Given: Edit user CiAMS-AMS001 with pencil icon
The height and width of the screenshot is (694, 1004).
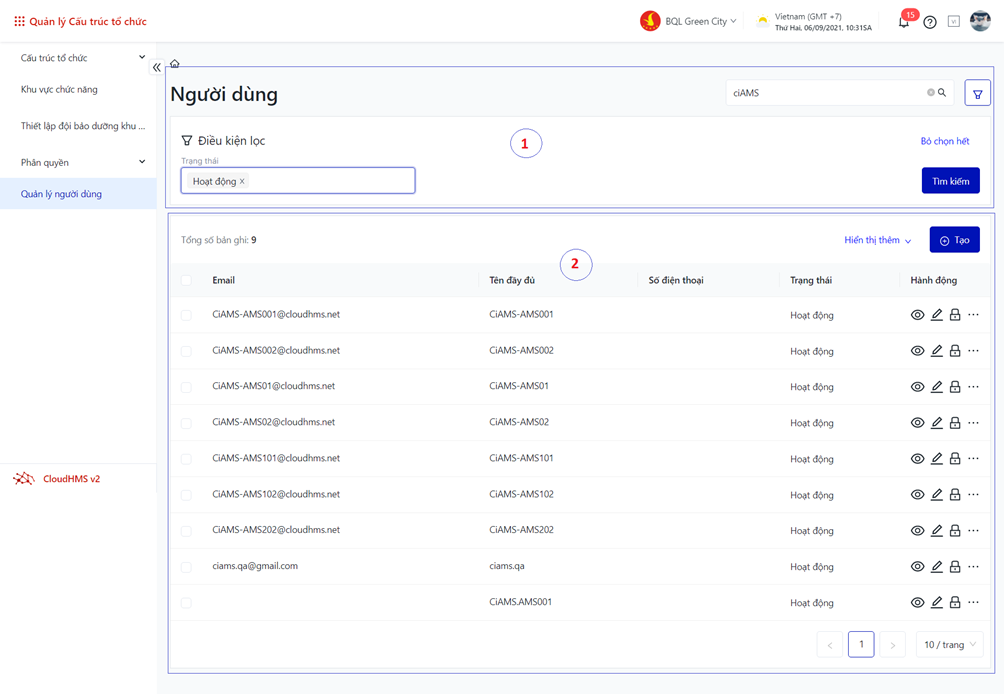Looking at the screenshot, I should (x=936, y=315).
